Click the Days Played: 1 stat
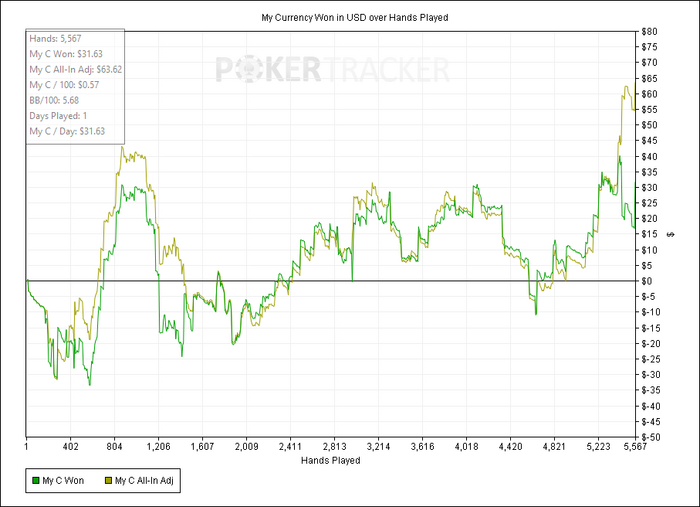Viewport: 700px width, 507px height. click(58, 116)
